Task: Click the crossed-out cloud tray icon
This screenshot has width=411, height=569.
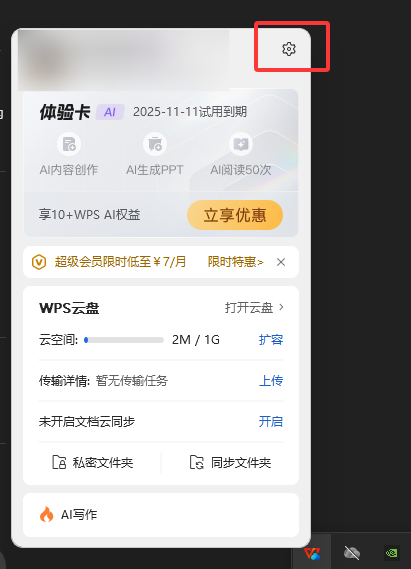Action: (x=352, y=553)
